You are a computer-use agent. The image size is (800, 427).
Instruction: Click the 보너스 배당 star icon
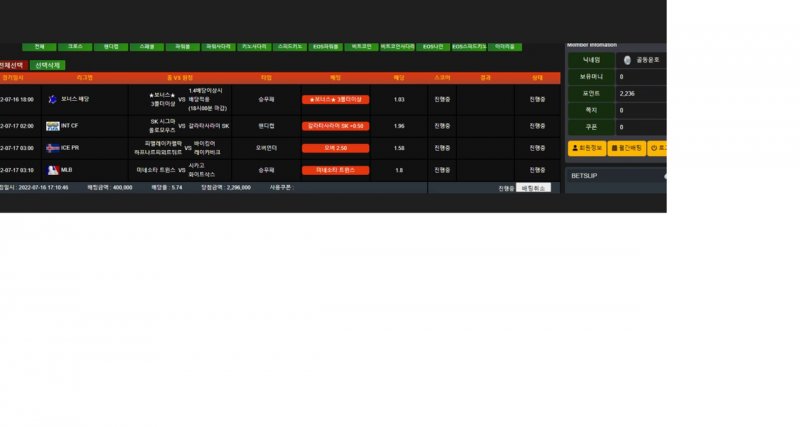(53, 100)
